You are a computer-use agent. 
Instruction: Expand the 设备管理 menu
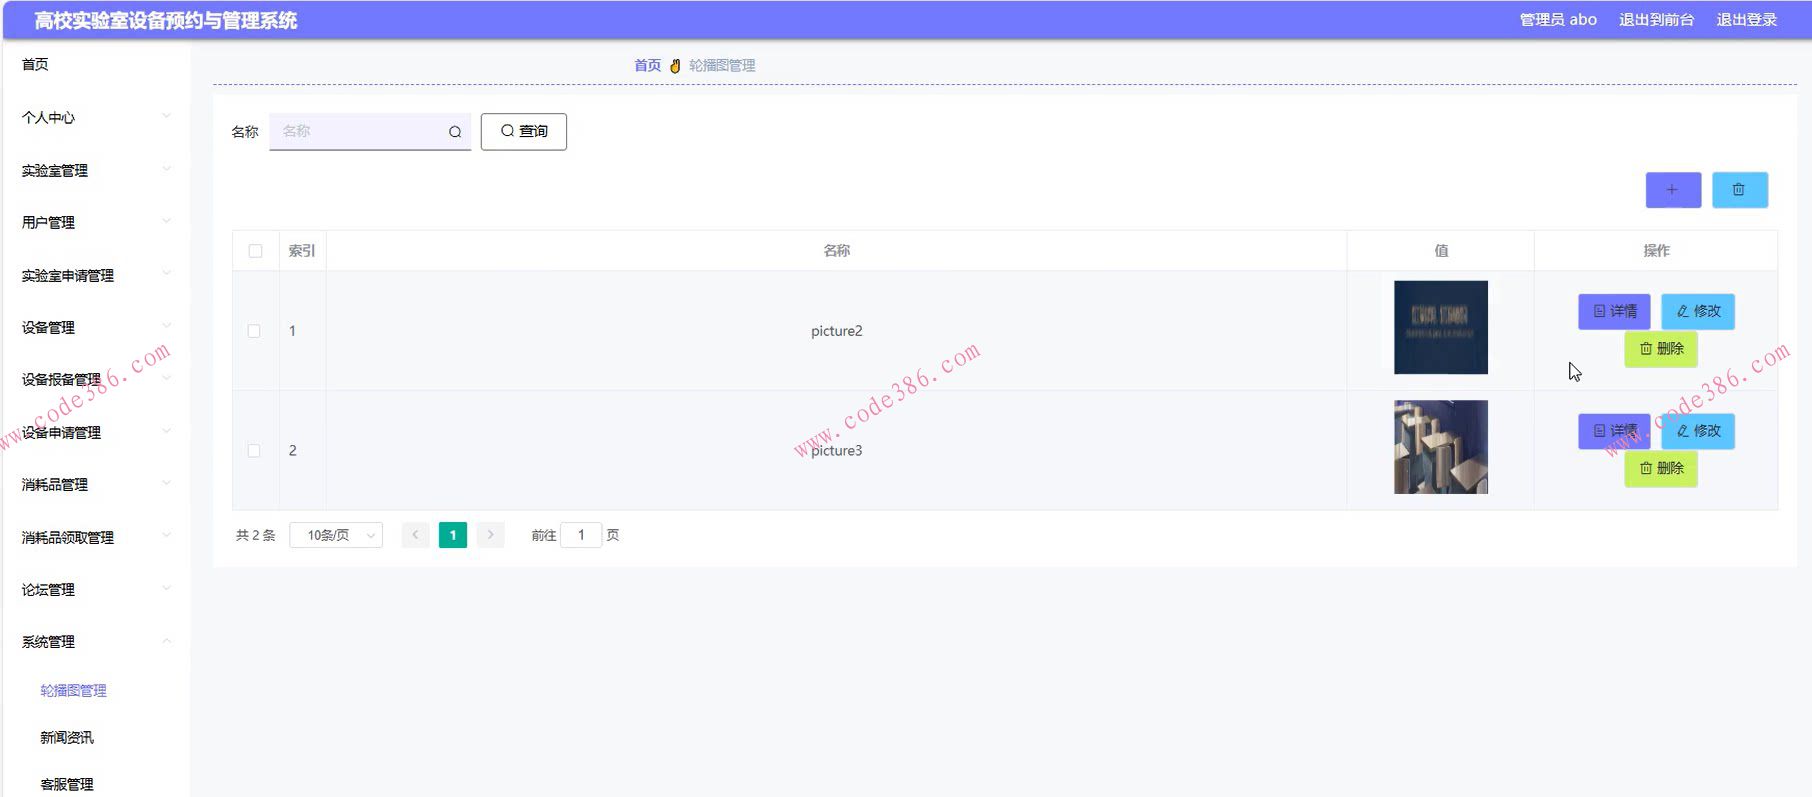point(95,327)
